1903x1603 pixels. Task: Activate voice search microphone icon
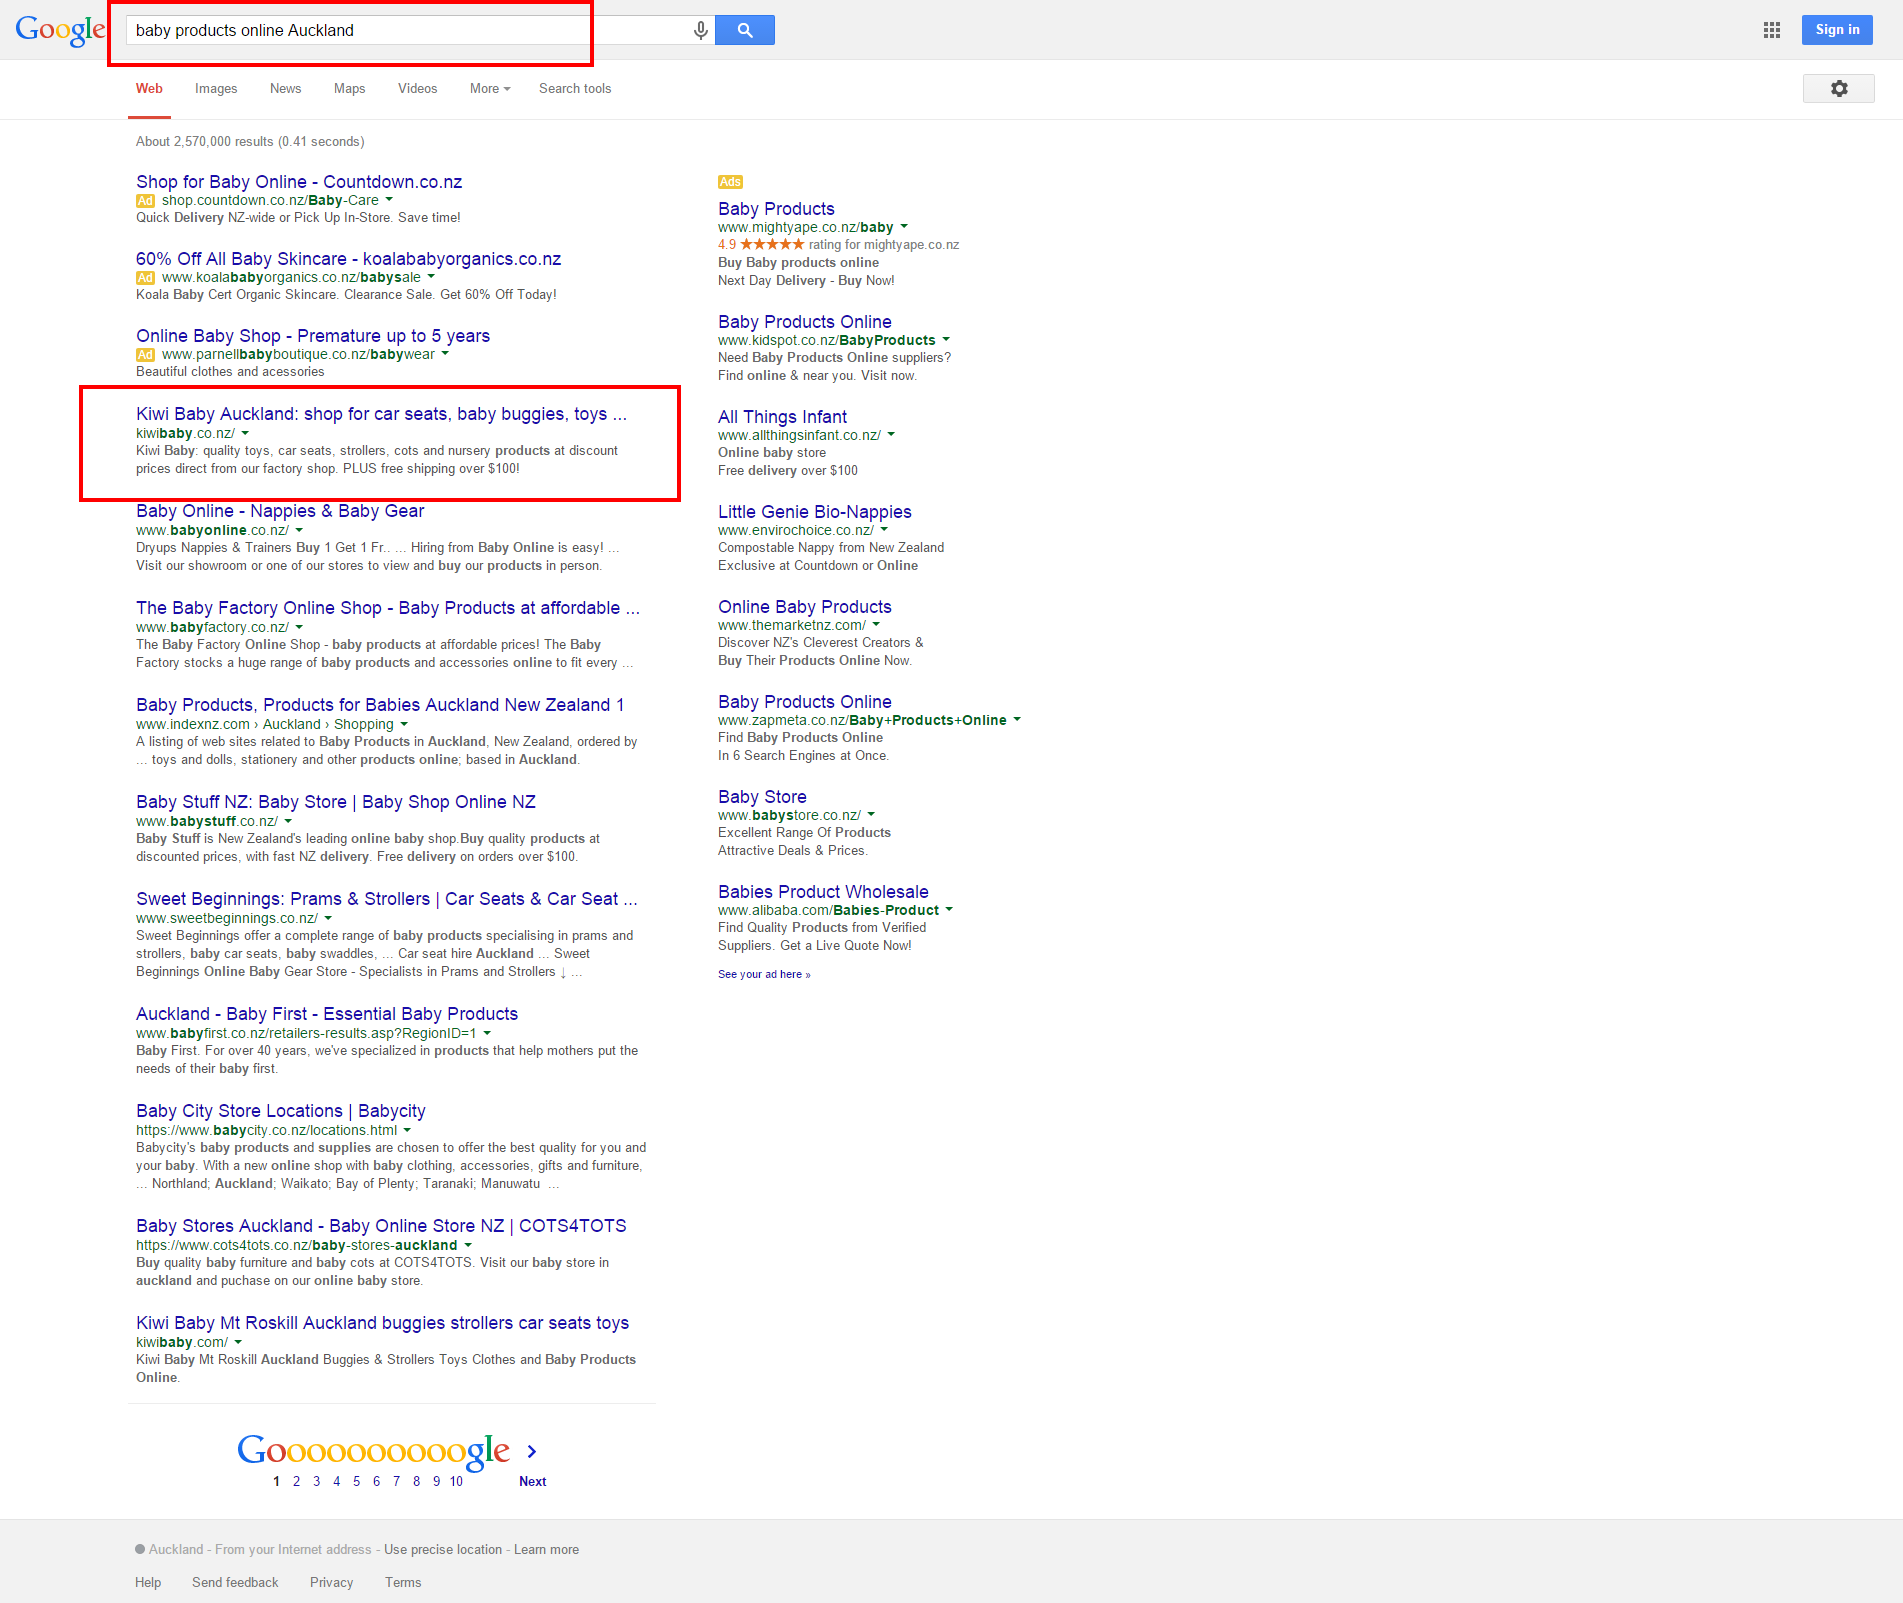click(701, 31)
